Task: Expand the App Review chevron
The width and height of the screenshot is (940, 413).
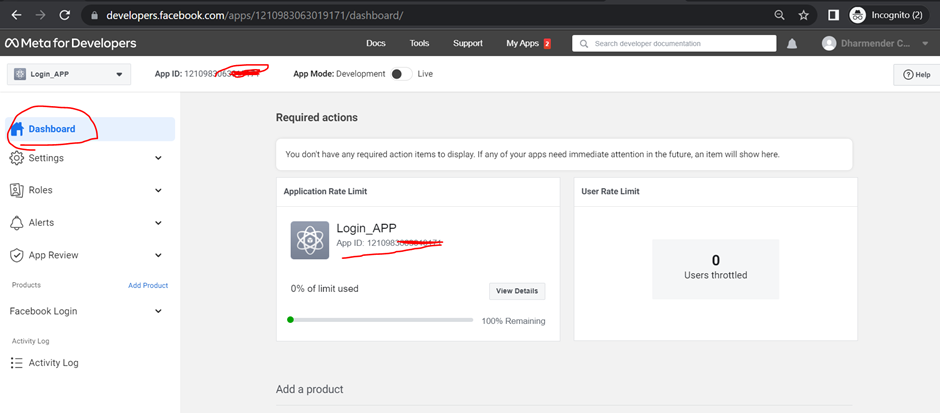Action: pos(158,255)
